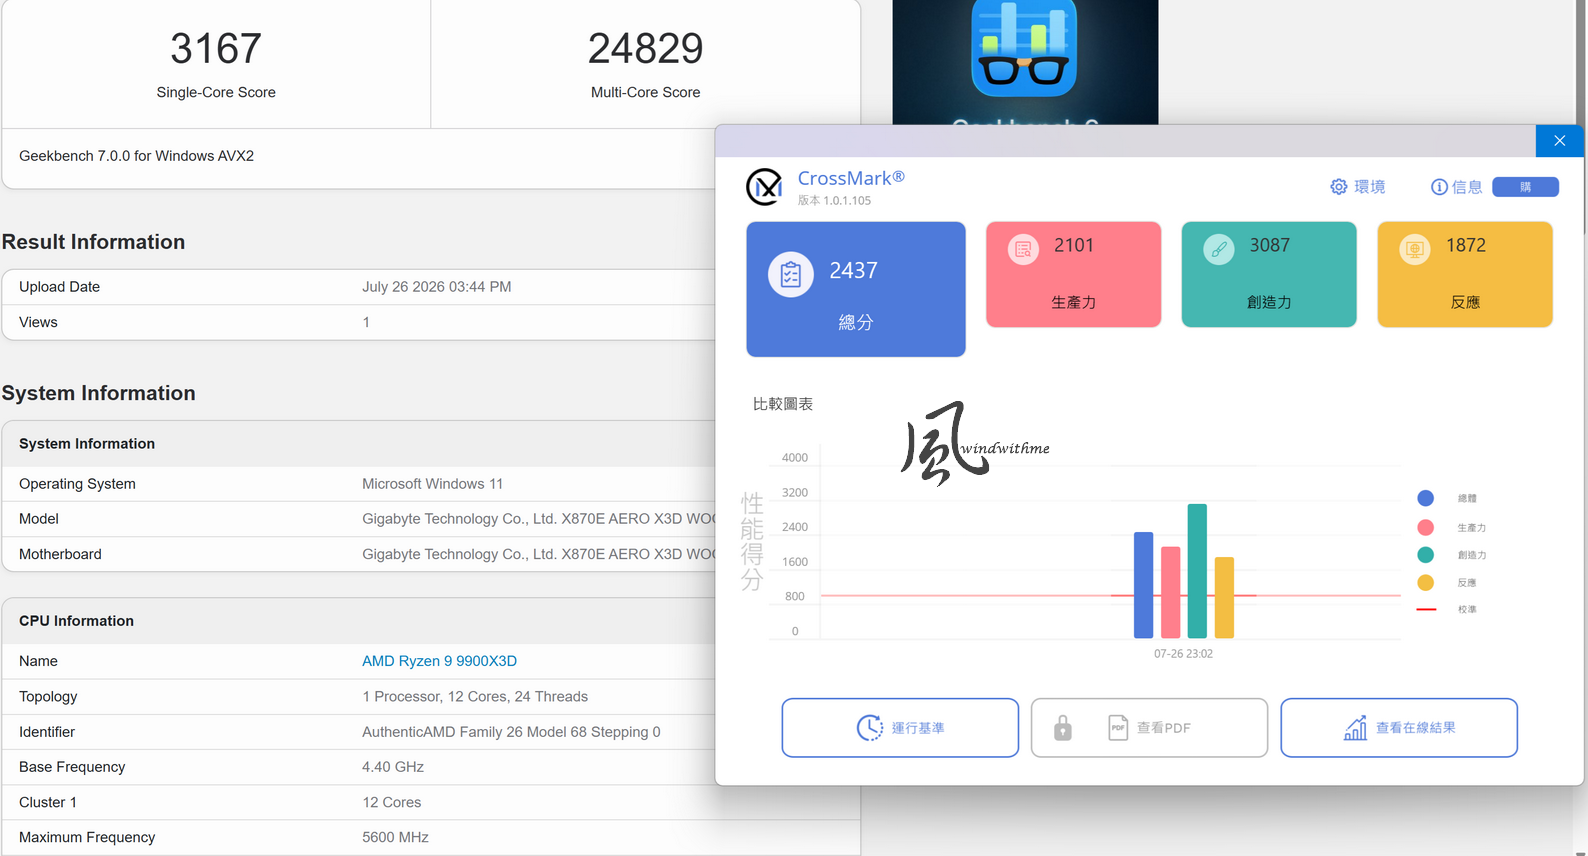The image size is (1588, 856).
Task: Open the environment settings gear icon
Action: tap(1338, 187)
